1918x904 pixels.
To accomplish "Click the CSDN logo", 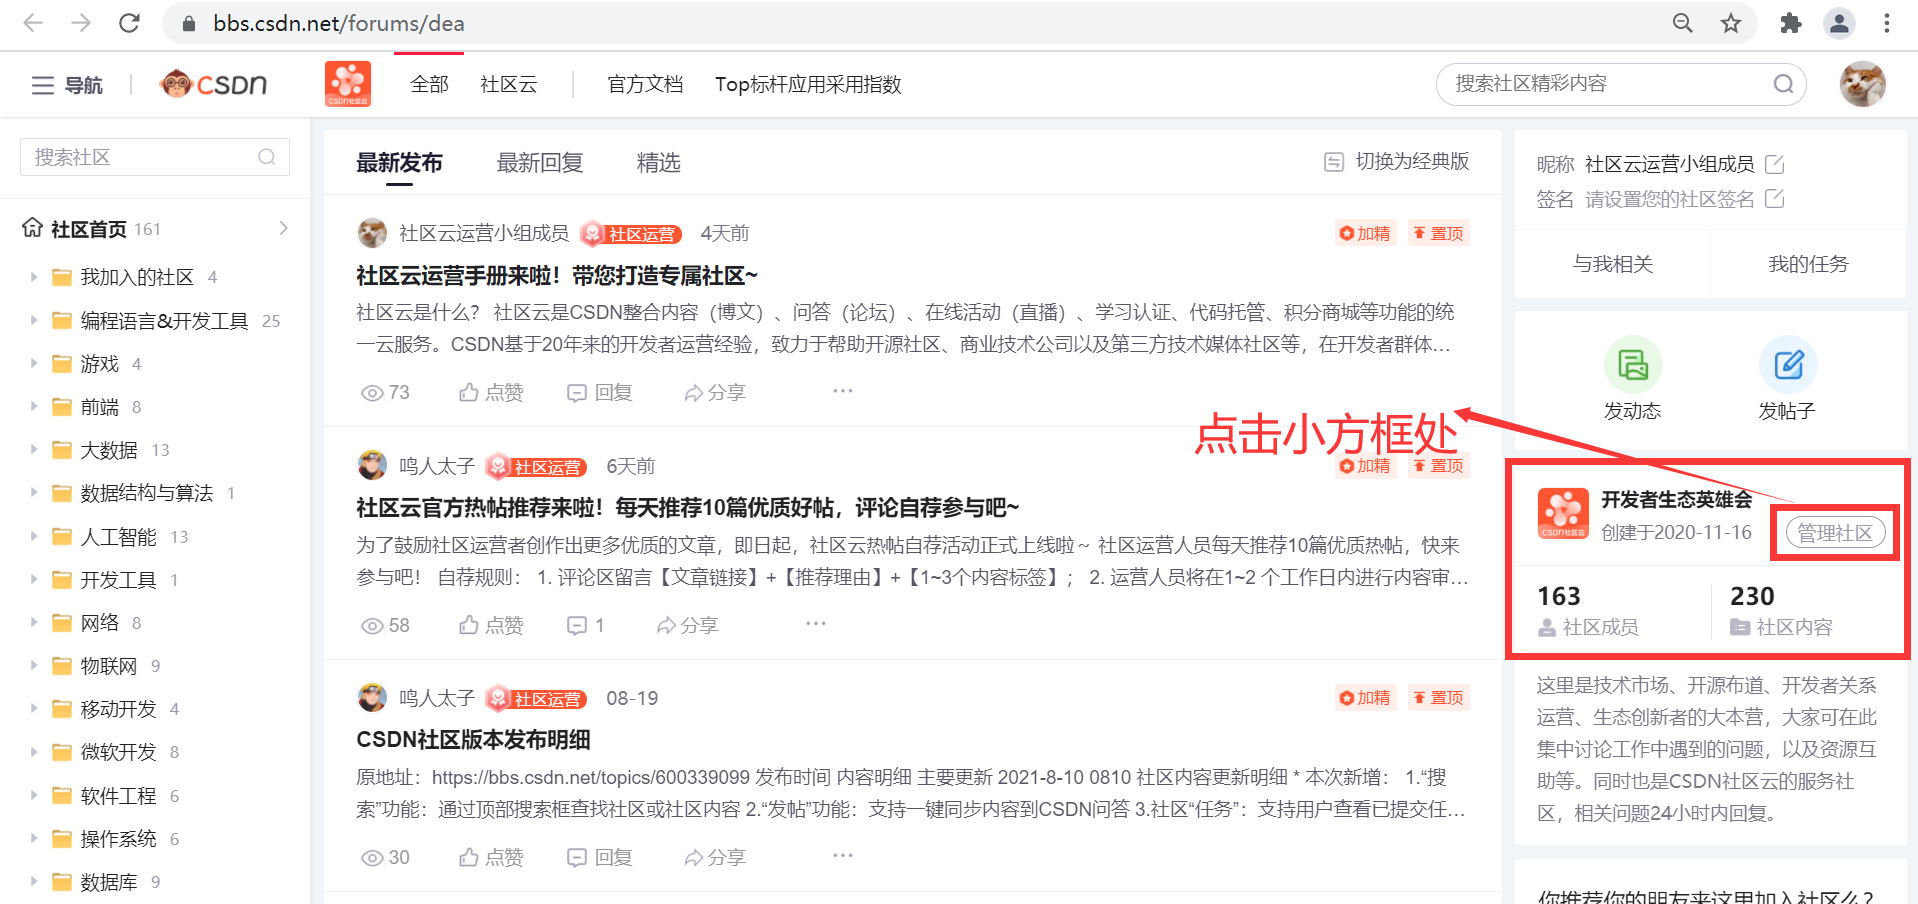I will click(x=214, y=84).
